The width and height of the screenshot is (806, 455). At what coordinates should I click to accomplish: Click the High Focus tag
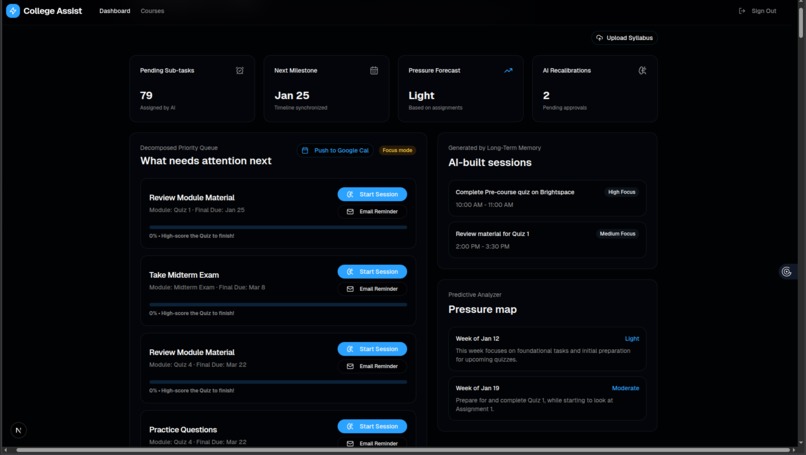pos(621,192)
